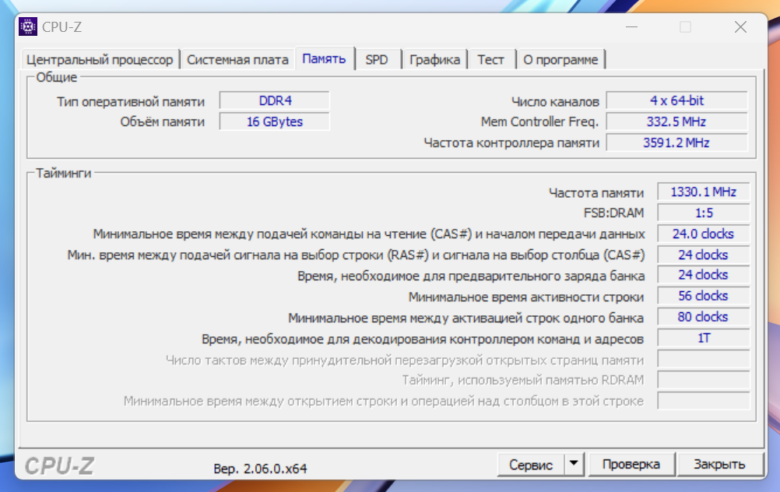Click the Минимальное время активности строки label
This screenshot has width=780, height=492.
pos(526,297)
